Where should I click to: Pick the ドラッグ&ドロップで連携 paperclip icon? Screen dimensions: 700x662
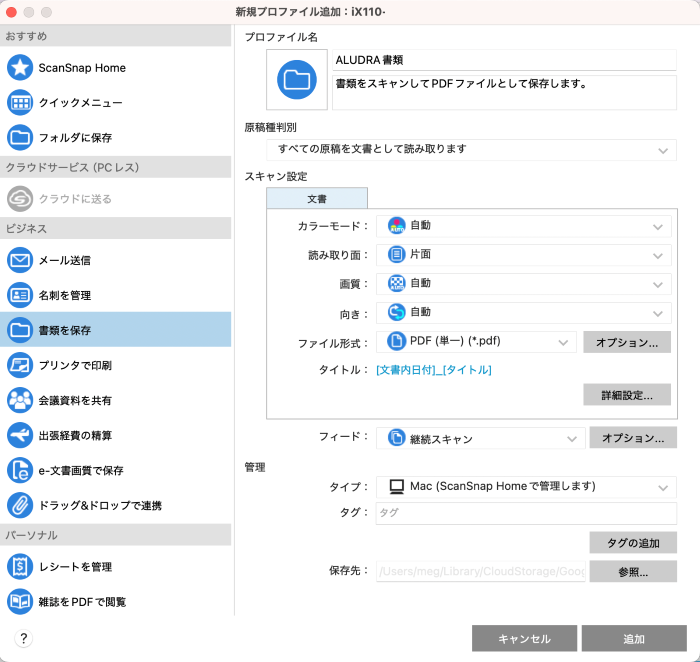(20, 505)
